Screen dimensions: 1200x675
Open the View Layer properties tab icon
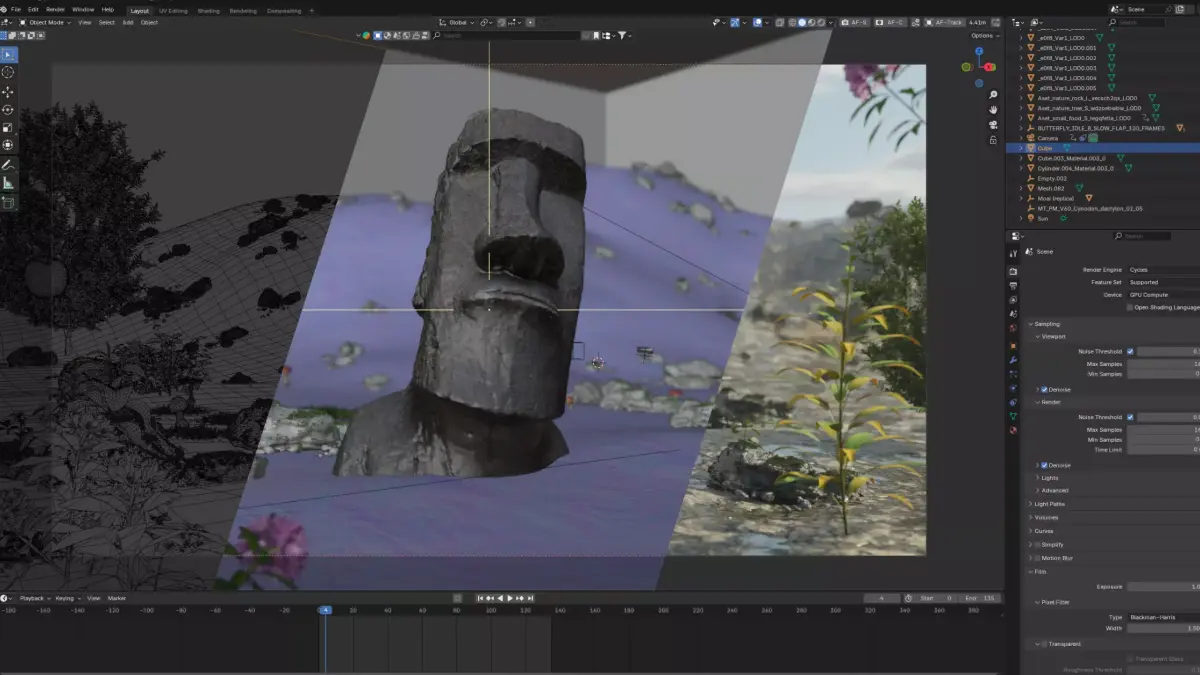1013,300
